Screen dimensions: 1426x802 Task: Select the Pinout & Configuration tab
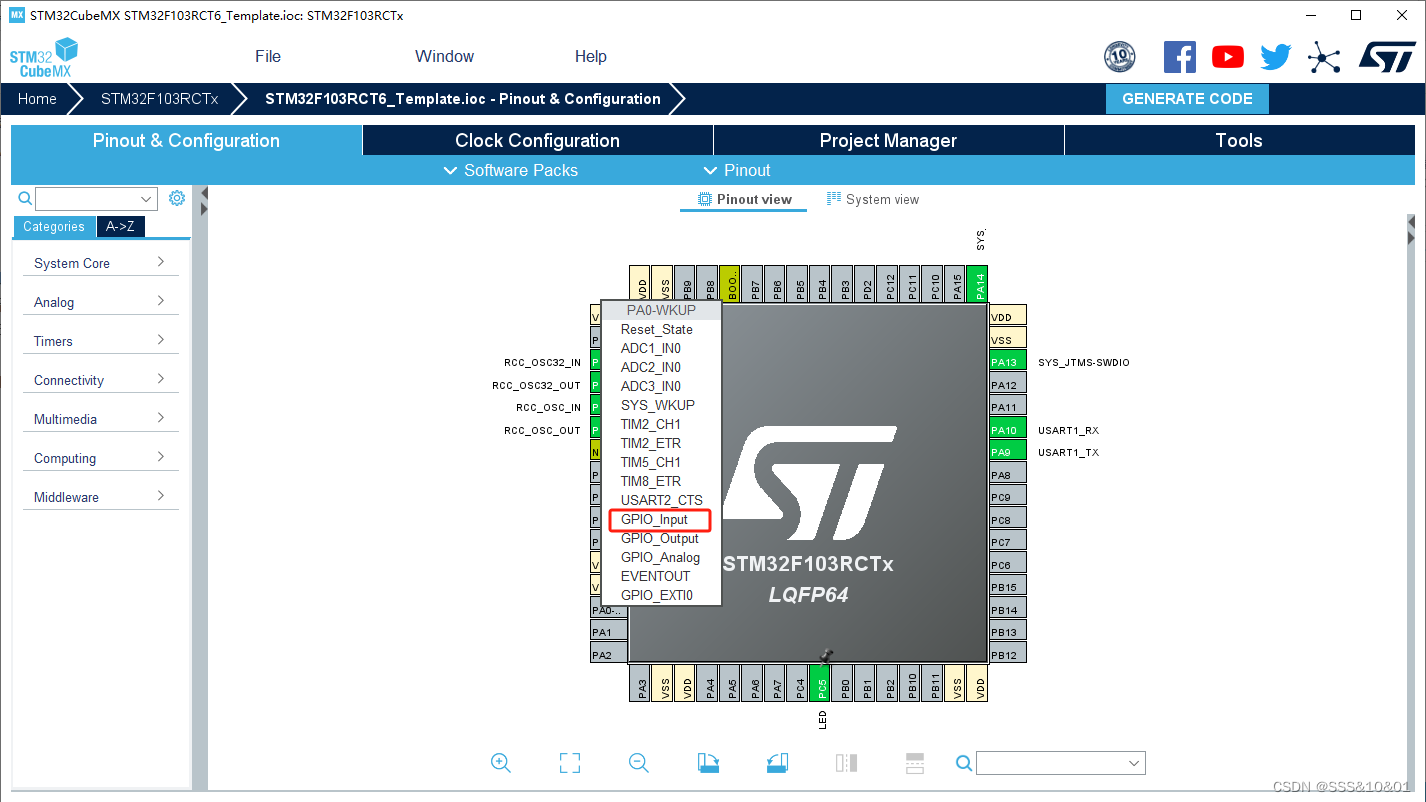[186, 140]
